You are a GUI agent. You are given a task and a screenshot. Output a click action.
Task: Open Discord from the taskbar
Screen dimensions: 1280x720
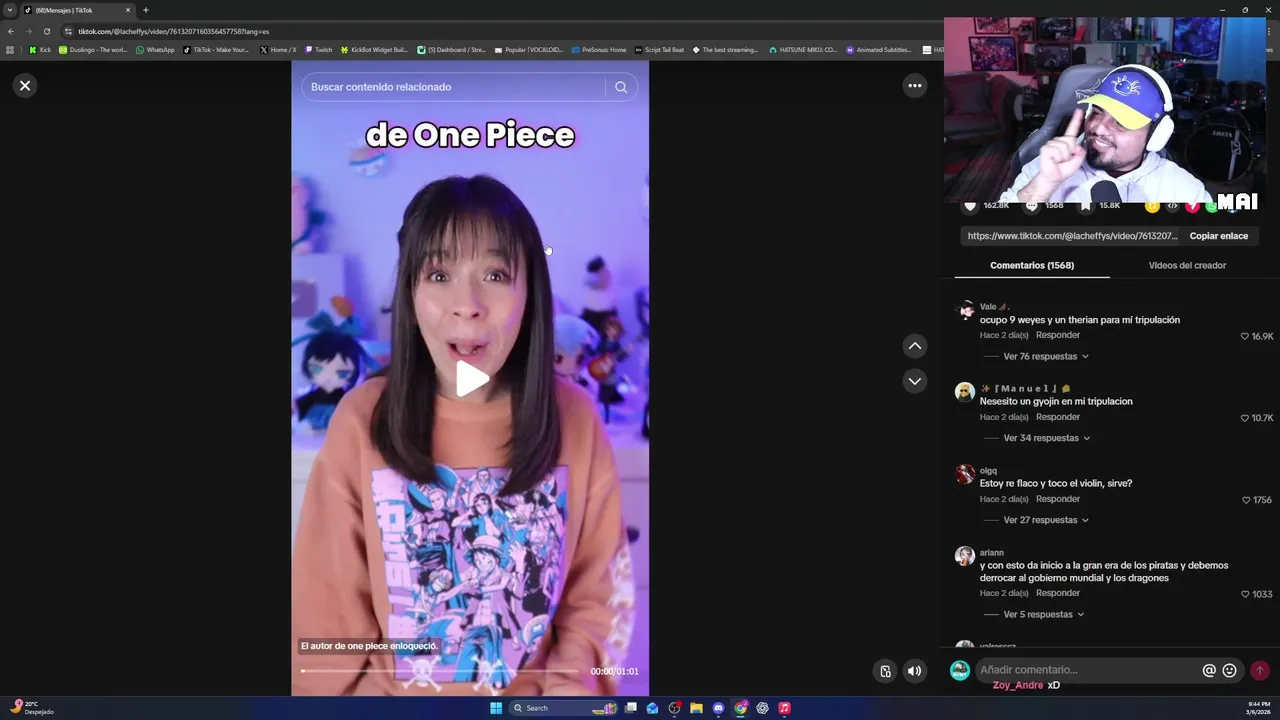(718, 708)
